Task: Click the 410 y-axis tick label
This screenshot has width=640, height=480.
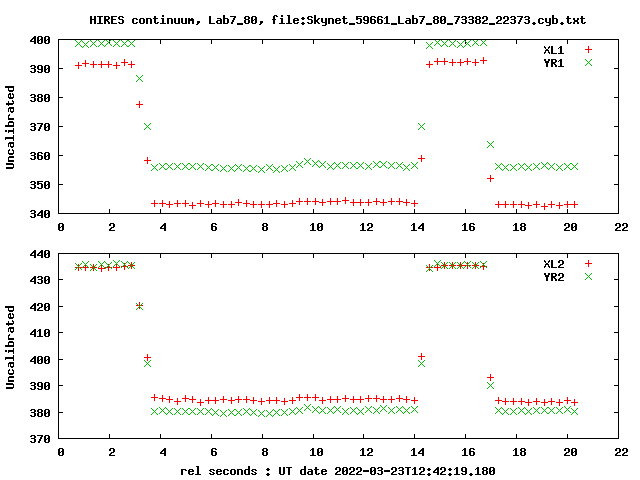Action: (x=40, y=333)
